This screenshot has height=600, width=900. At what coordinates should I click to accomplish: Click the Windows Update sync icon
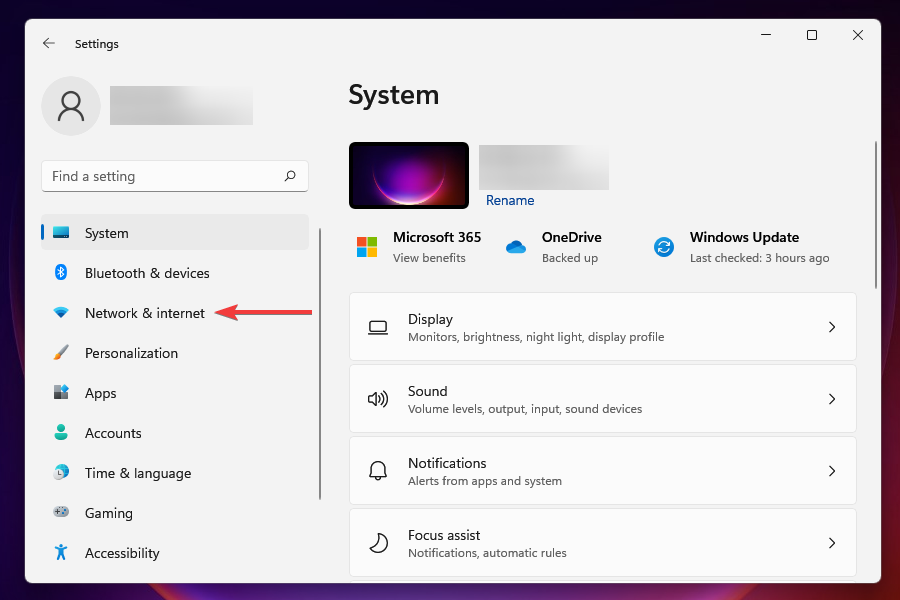tap(664, 247)
